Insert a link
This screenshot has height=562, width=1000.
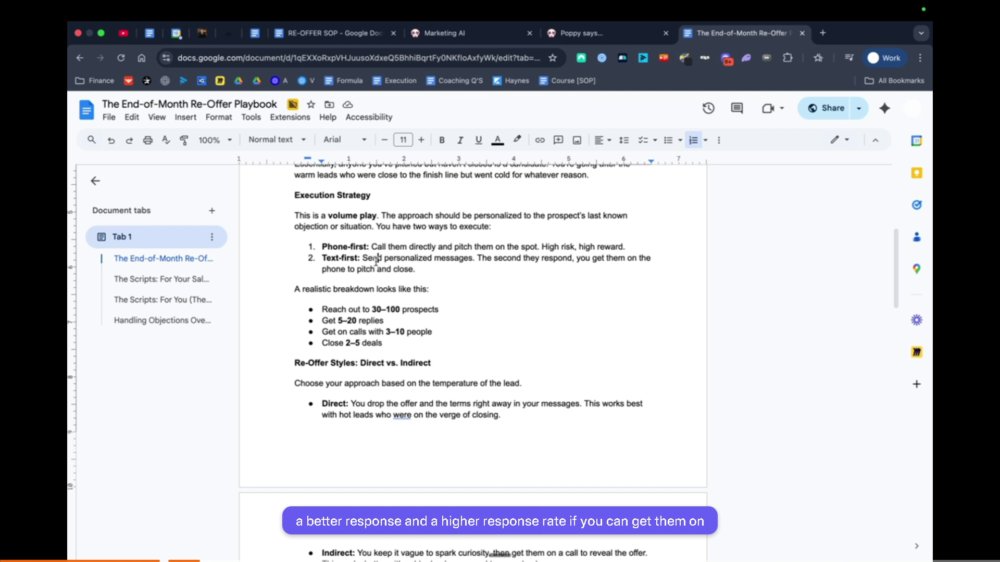(x=540, y=140)
